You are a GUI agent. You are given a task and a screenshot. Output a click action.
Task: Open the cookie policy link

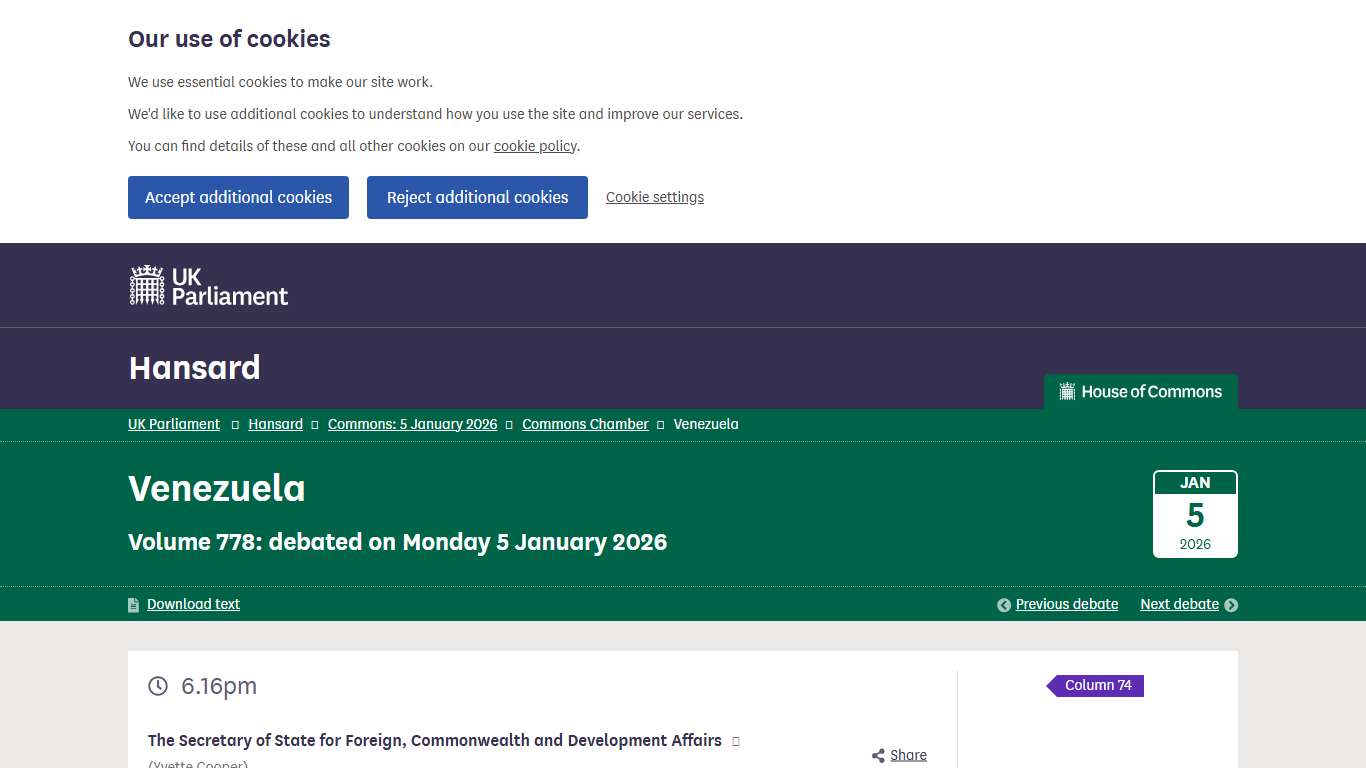point(534,146)
